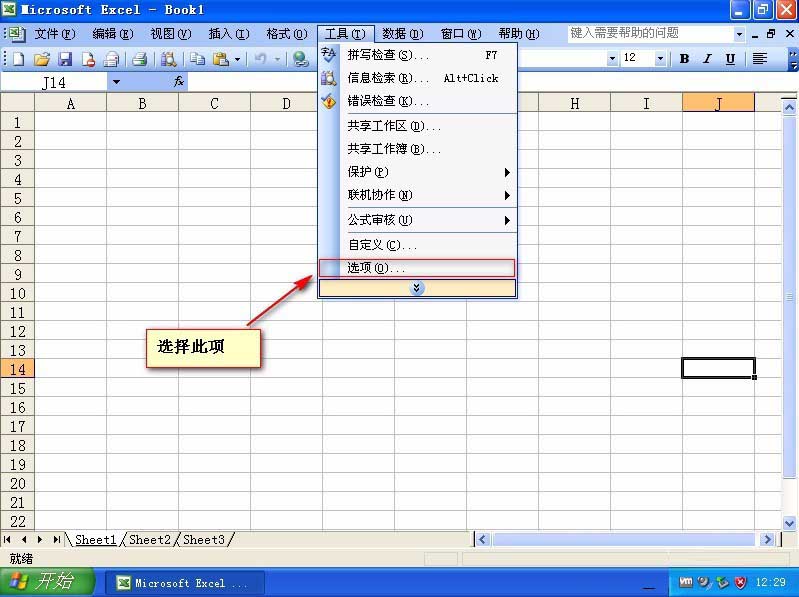Viewport: 799px width, 597px height.
Task: Open the 文件 (File) menu
Action: 55,34
